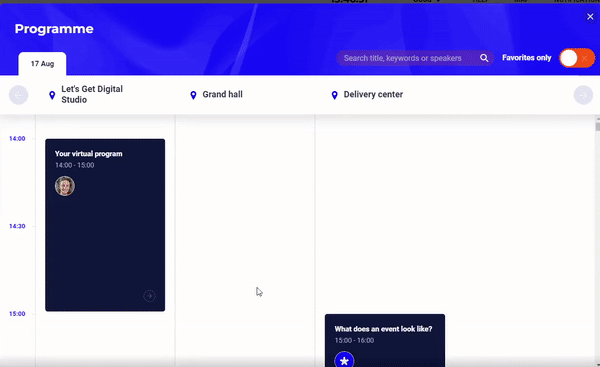600x367 pixels.
Task: Toggle the Favorites only switch
Action: click(x=577, y=58)
